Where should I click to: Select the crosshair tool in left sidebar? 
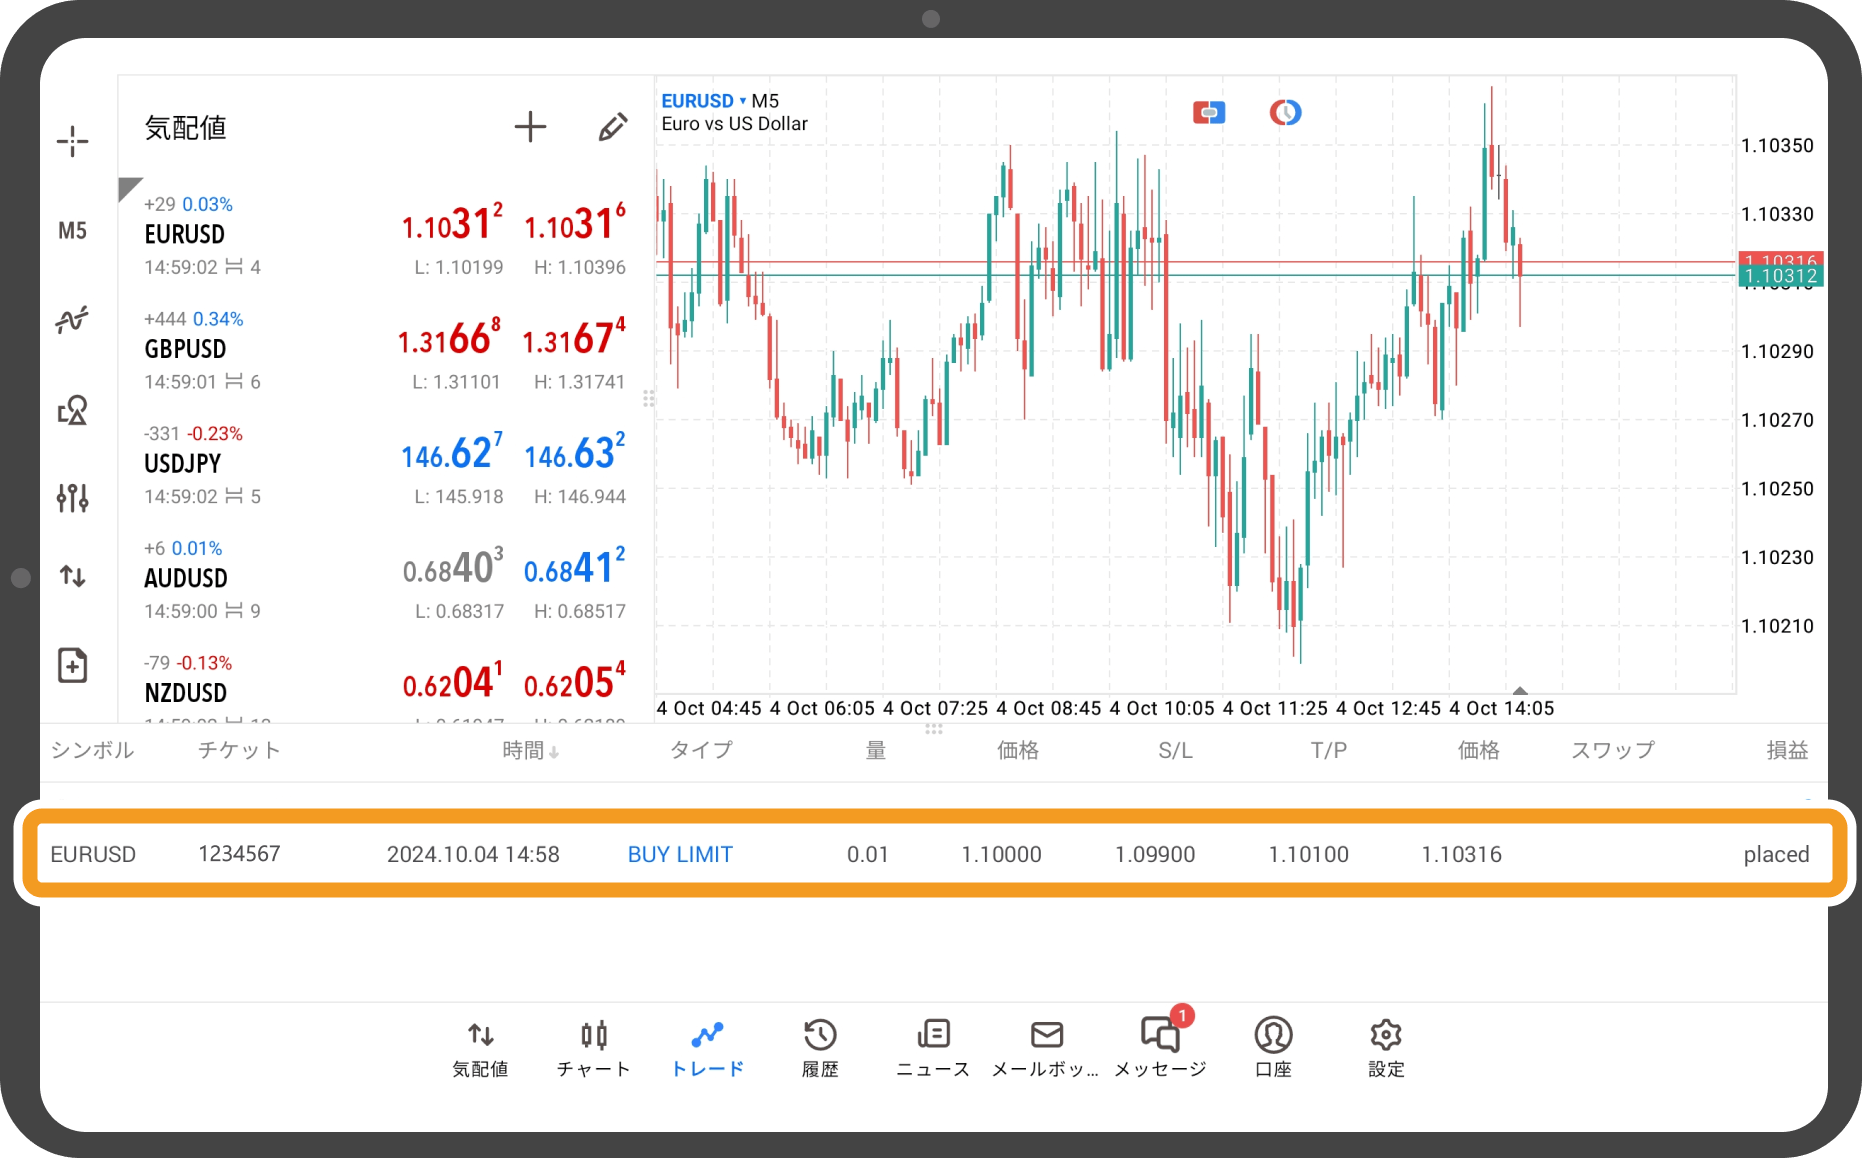click(72, 141)
